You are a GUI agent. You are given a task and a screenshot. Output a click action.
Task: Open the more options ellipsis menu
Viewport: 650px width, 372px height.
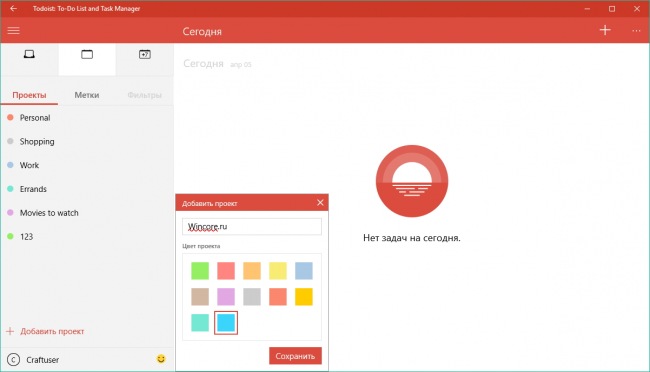(x=636, y=31)
